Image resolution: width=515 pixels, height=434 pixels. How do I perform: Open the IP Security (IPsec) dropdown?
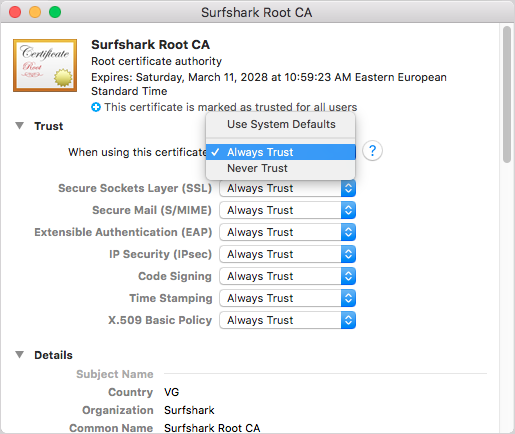(287, 254)
